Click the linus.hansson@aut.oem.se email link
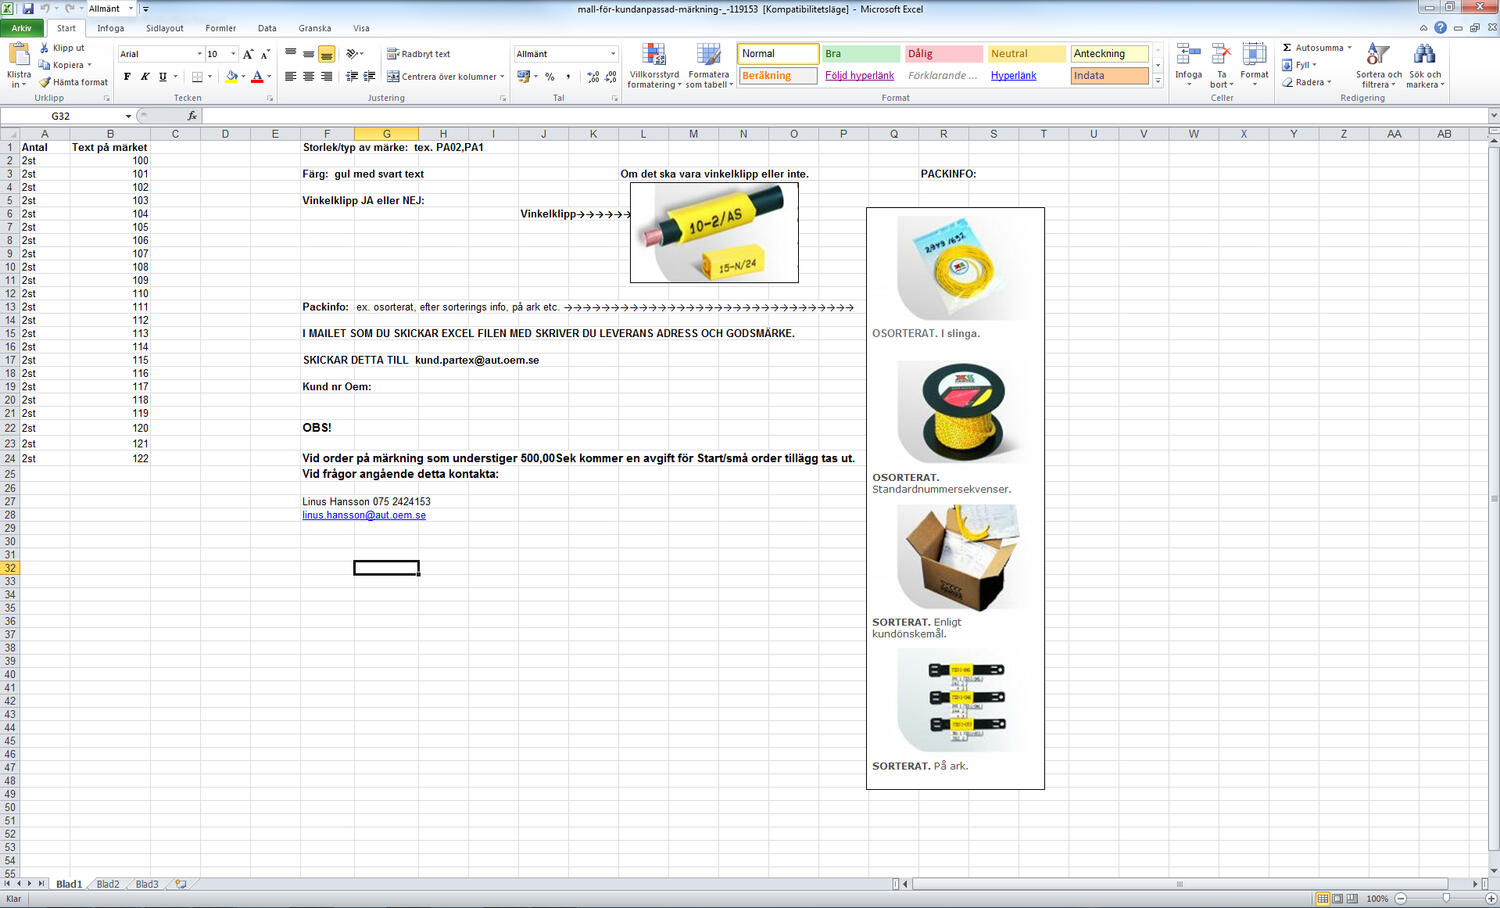Screen dimensions: 1500x908 (x=364, y=515)
